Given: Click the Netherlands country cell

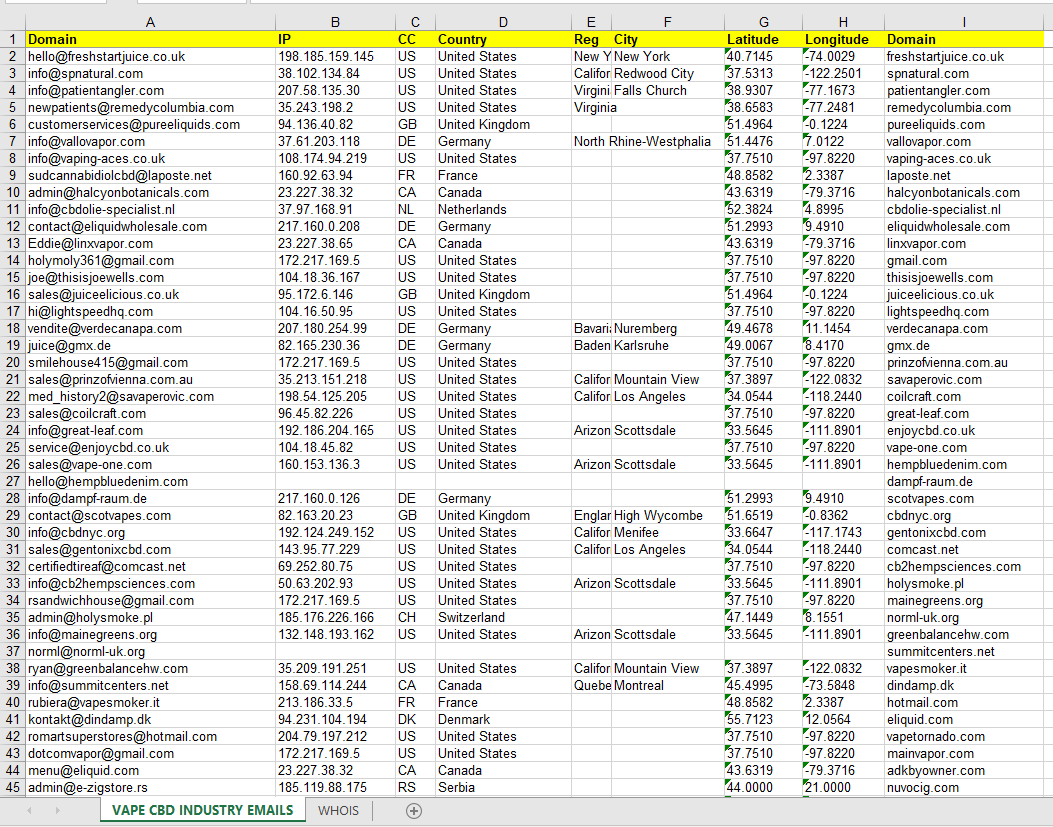Looking at the screenshot, I should [503, 210].
